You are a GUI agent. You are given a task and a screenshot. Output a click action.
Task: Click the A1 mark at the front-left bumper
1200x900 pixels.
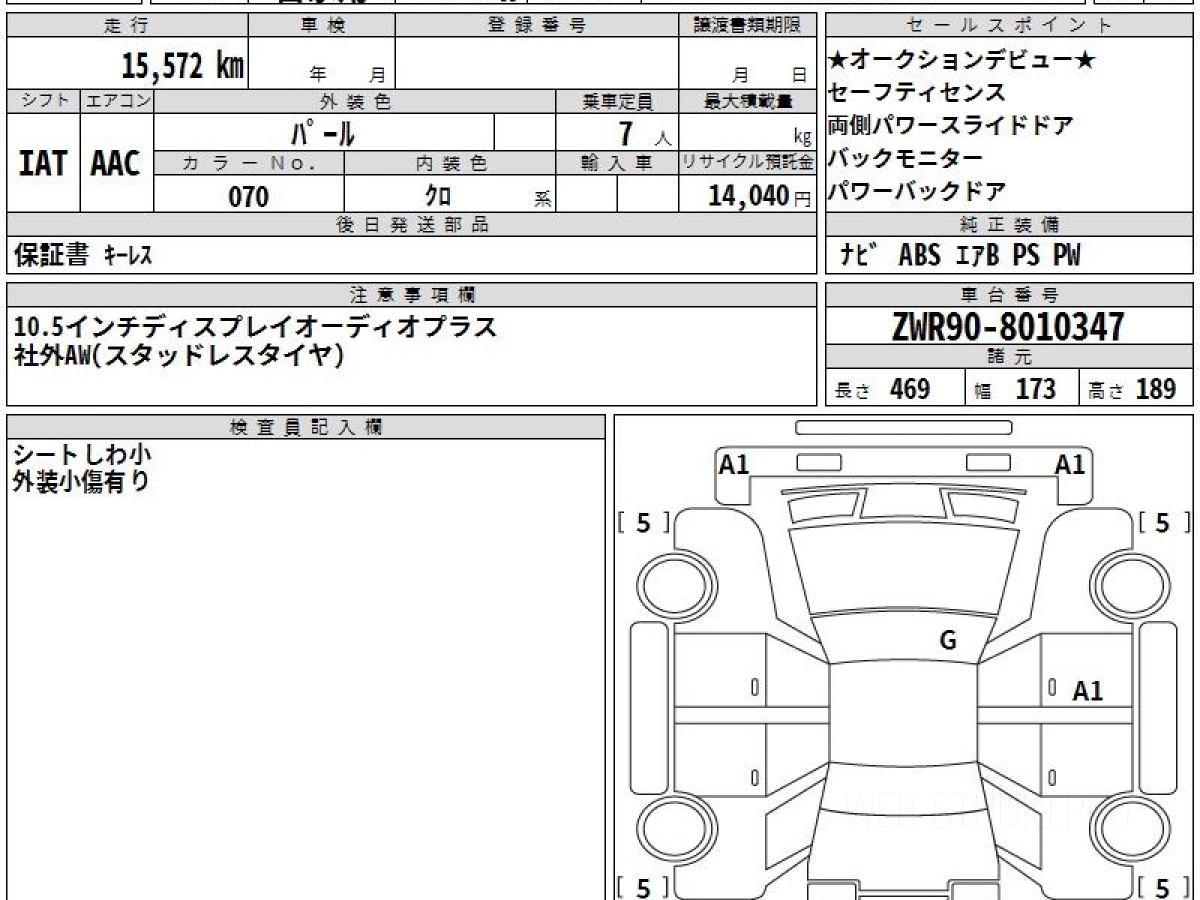click(x=734, y=464)
